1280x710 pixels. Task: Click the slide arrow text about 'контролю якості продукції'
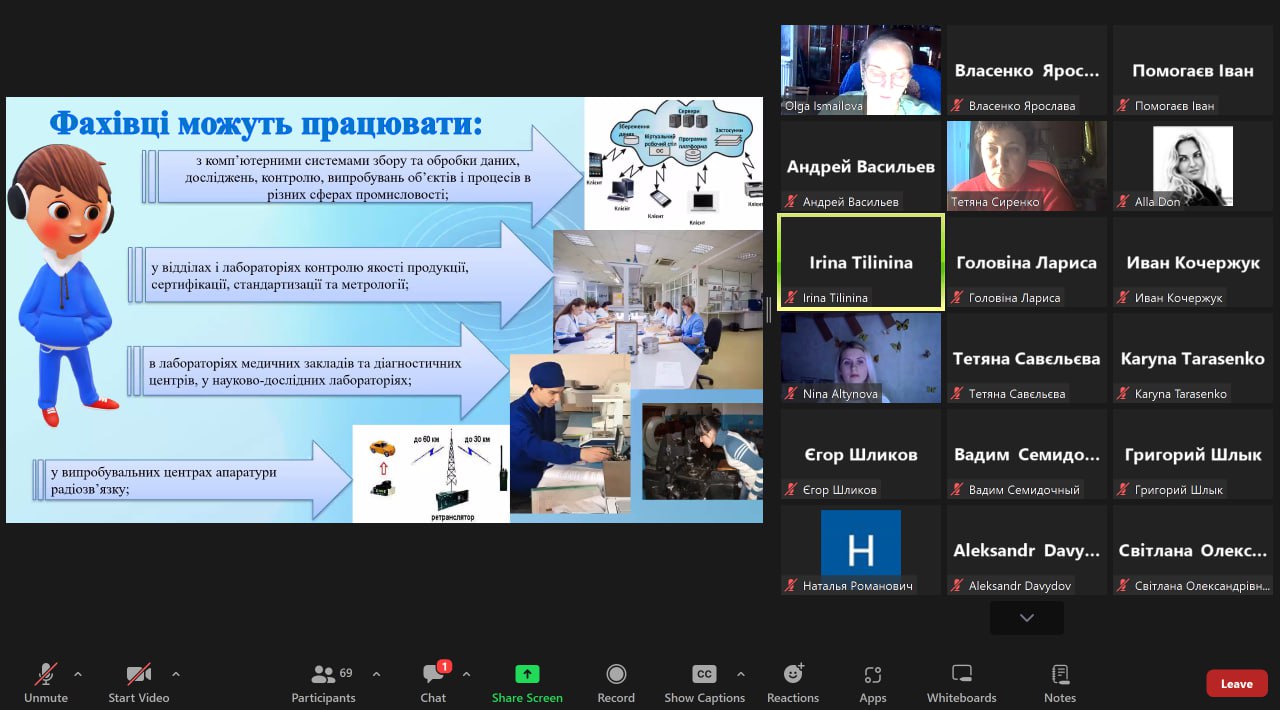click(x=309, y=276)
